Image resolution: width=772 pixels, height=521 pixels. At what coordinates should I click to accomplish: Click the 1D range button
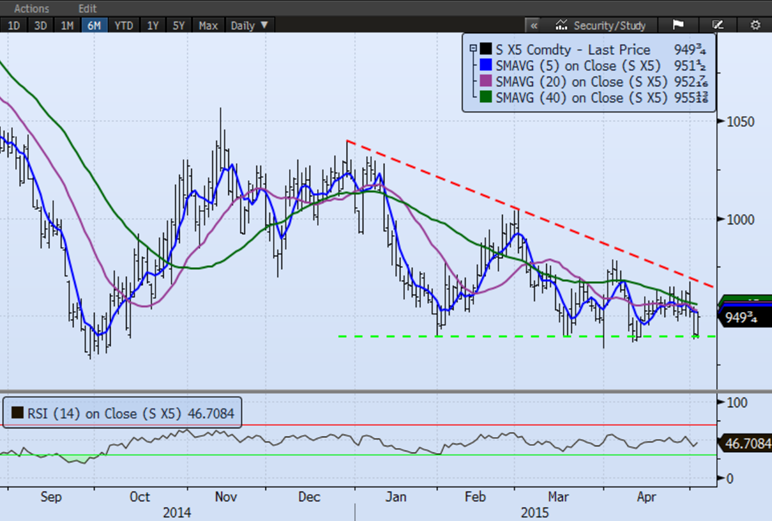click(x=14, y=24)
